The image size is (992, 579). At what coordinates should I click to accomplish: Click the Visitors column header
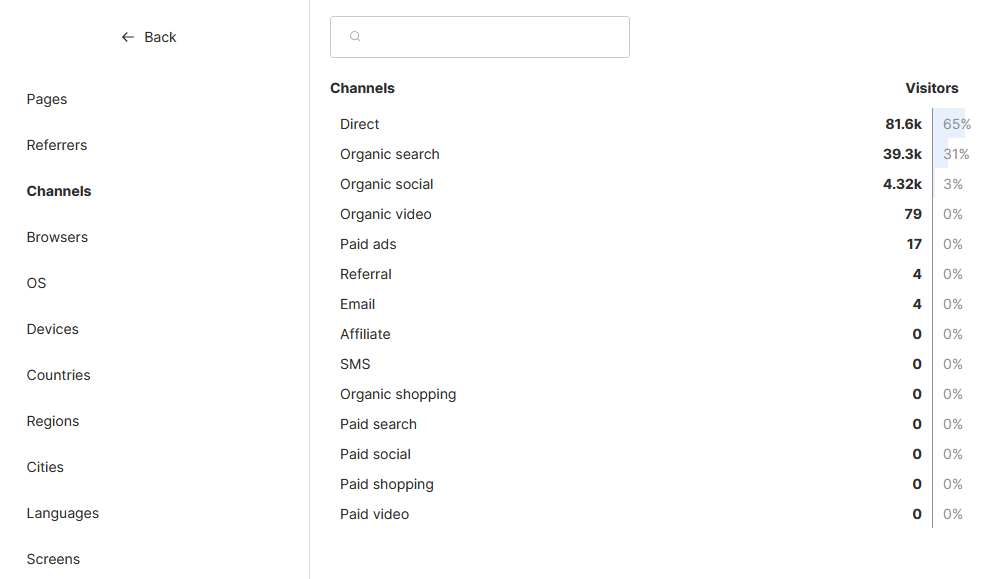tap(931, 88)
